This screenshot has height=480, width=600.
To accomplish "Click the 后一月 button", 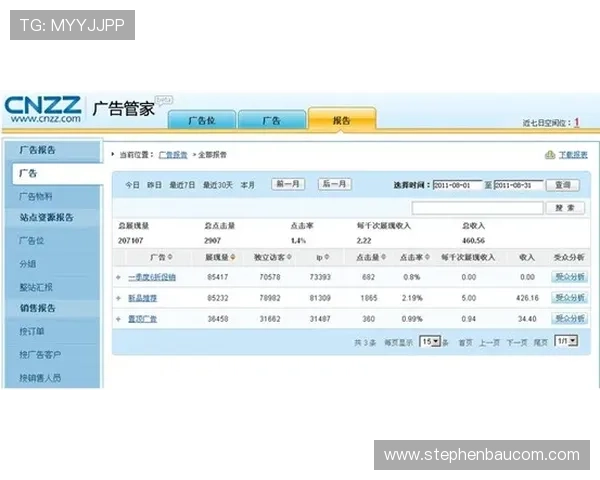I will (334, 184).
